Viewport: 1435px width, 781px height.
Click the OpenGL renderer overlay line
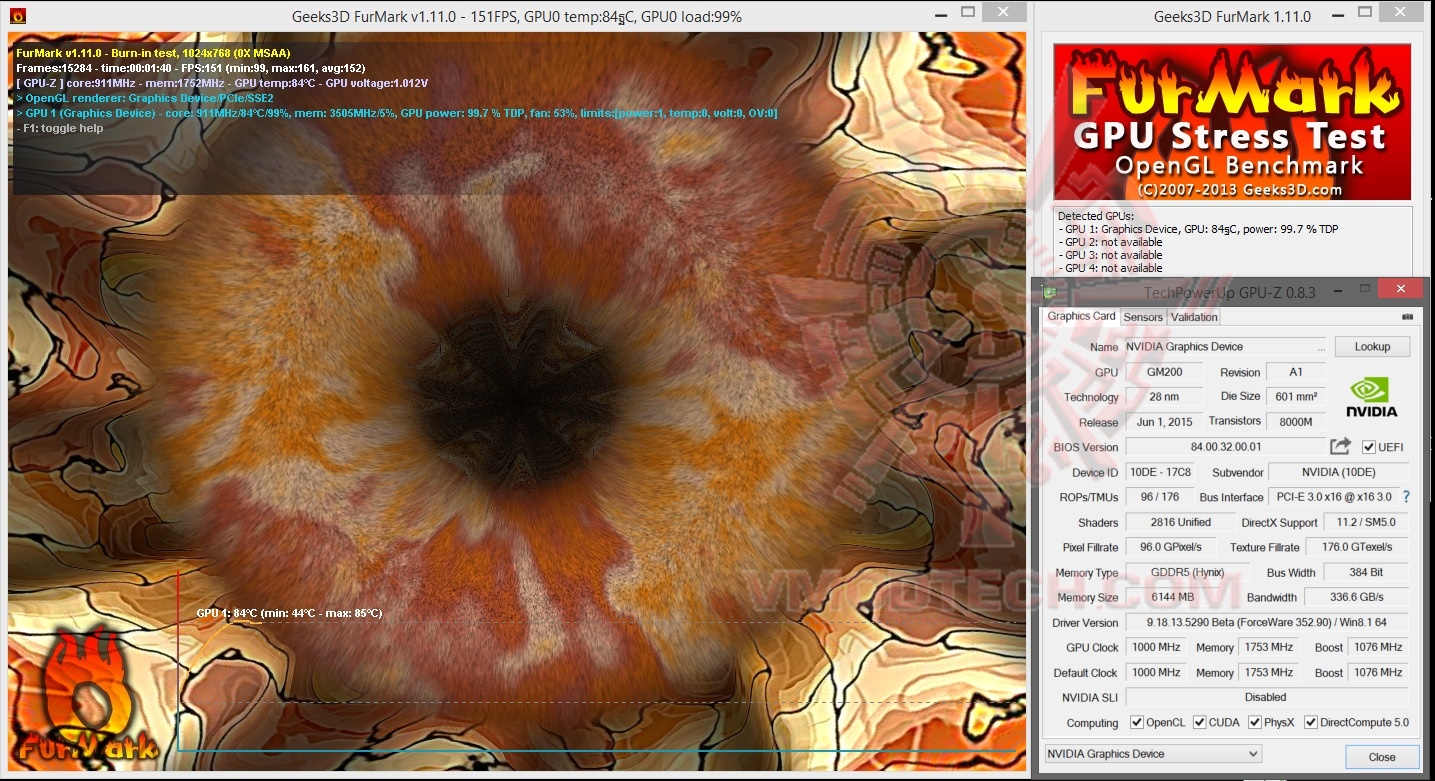tap(145, 98)
